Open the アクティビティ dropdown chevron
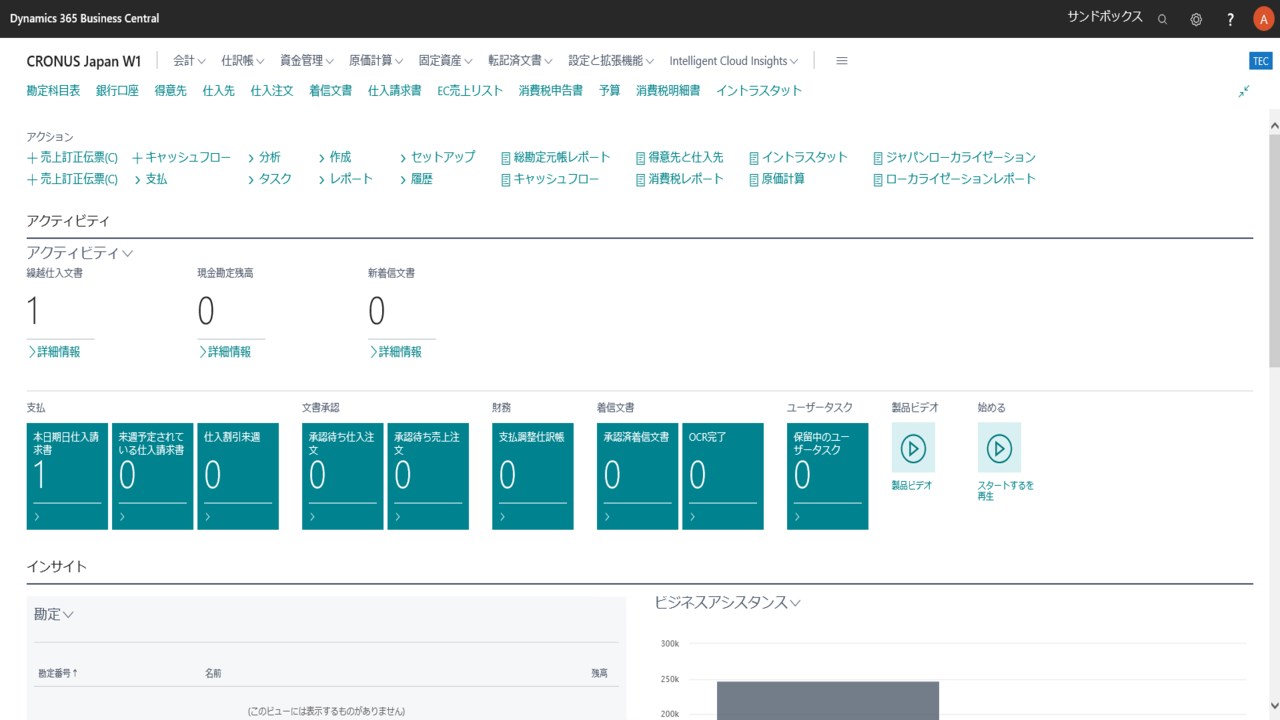The image size is (1280, 720). (x=128, y=254)
